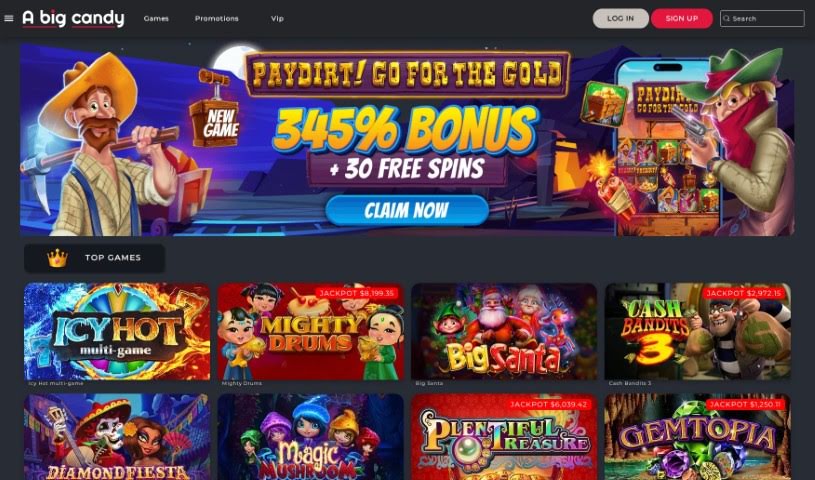The width and height of the screenshot is (815, 480).
Task: Open the Icy Hot multi-game thumbnail
Action: point(117,331)
